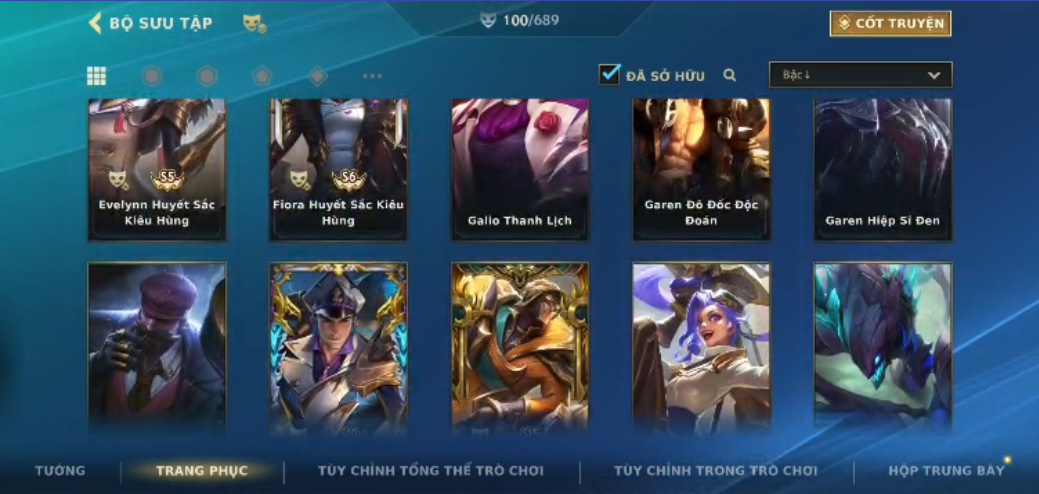The height and width of the screenshot is (494, 1039).
Task: Show more filters via three dots
Action: pos(372,76)
